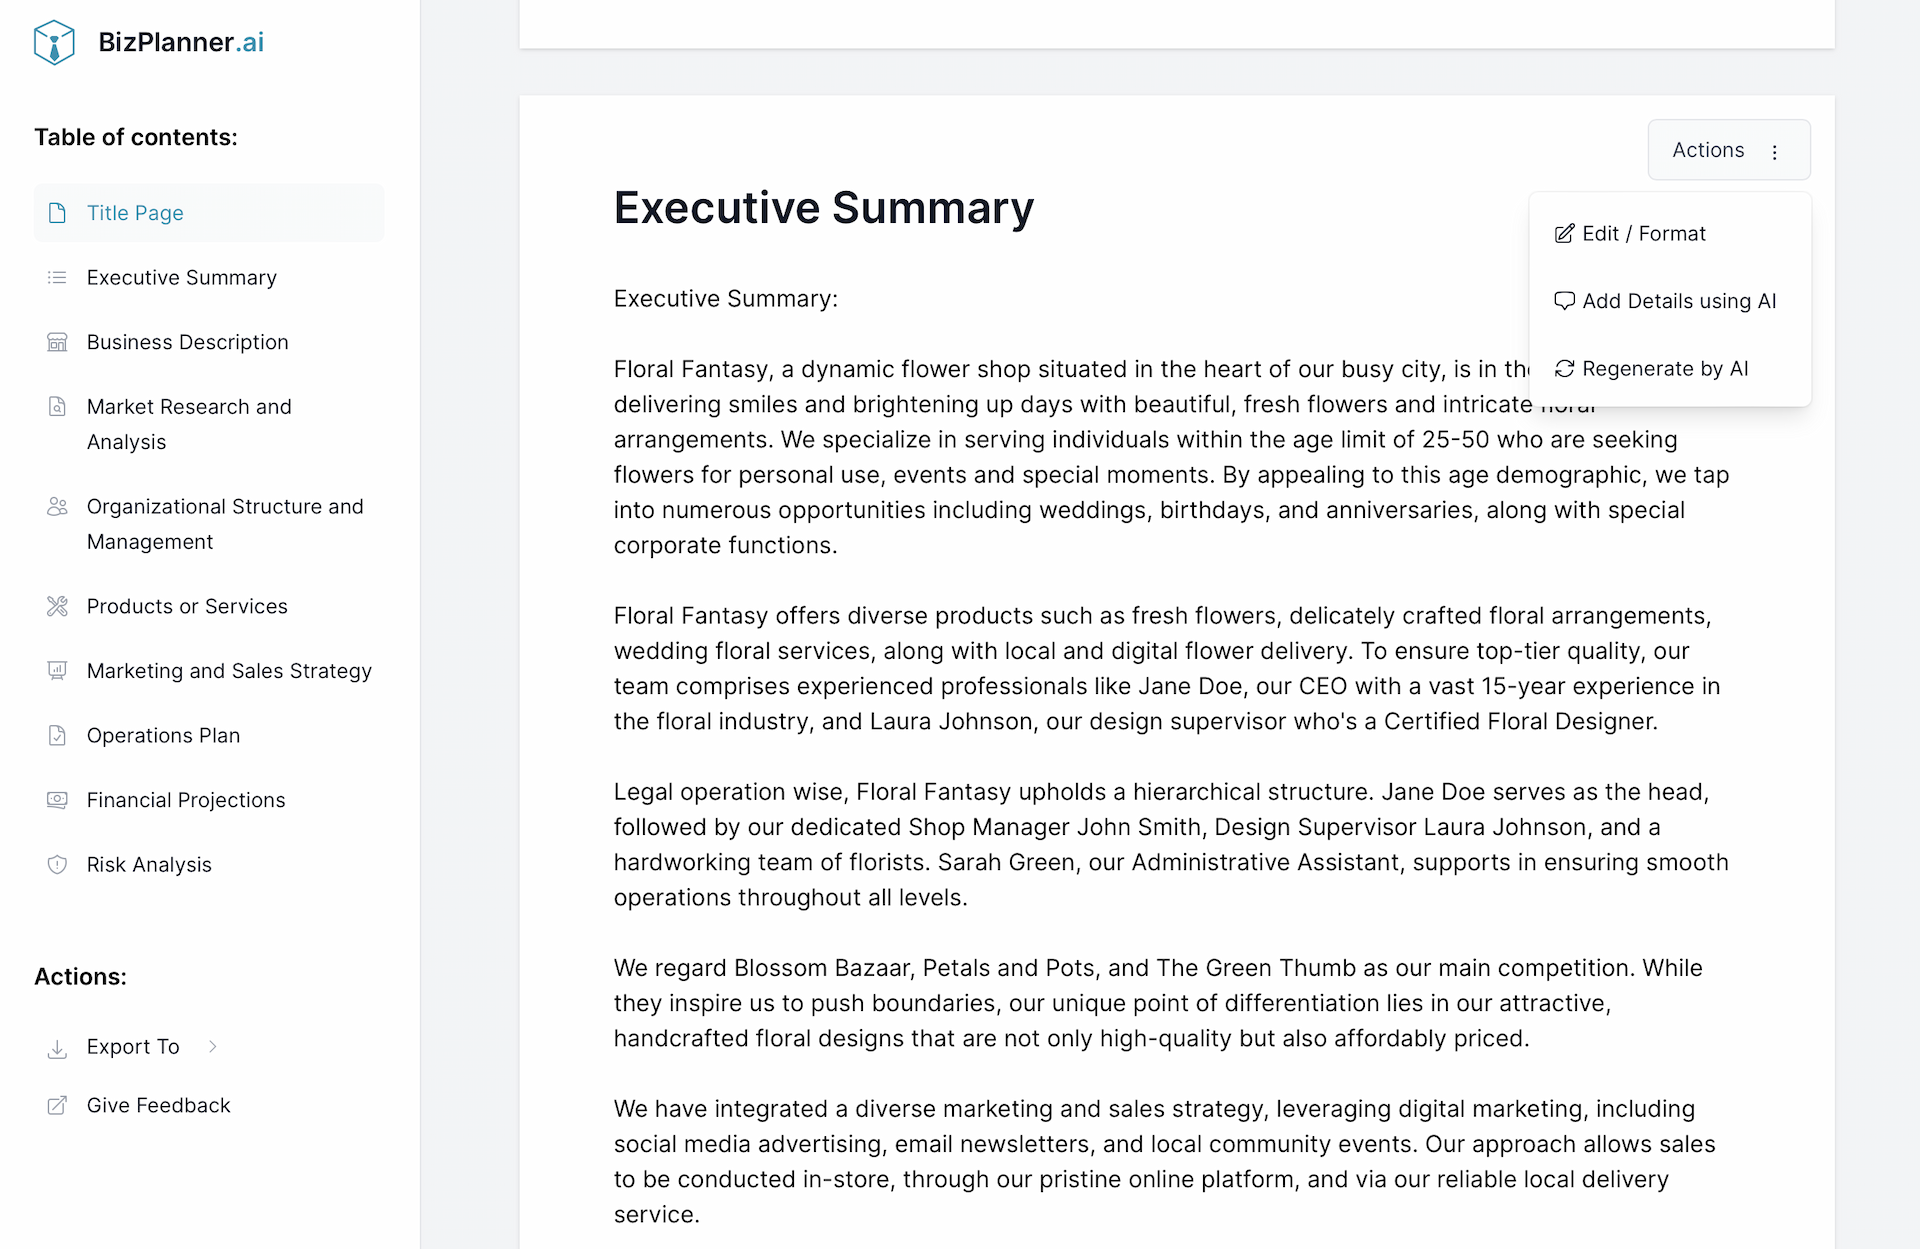The width and height of the screenshot is (1920, 1249).
Task: Expand the Export To chevron arrow
Action: (213, 1046)
